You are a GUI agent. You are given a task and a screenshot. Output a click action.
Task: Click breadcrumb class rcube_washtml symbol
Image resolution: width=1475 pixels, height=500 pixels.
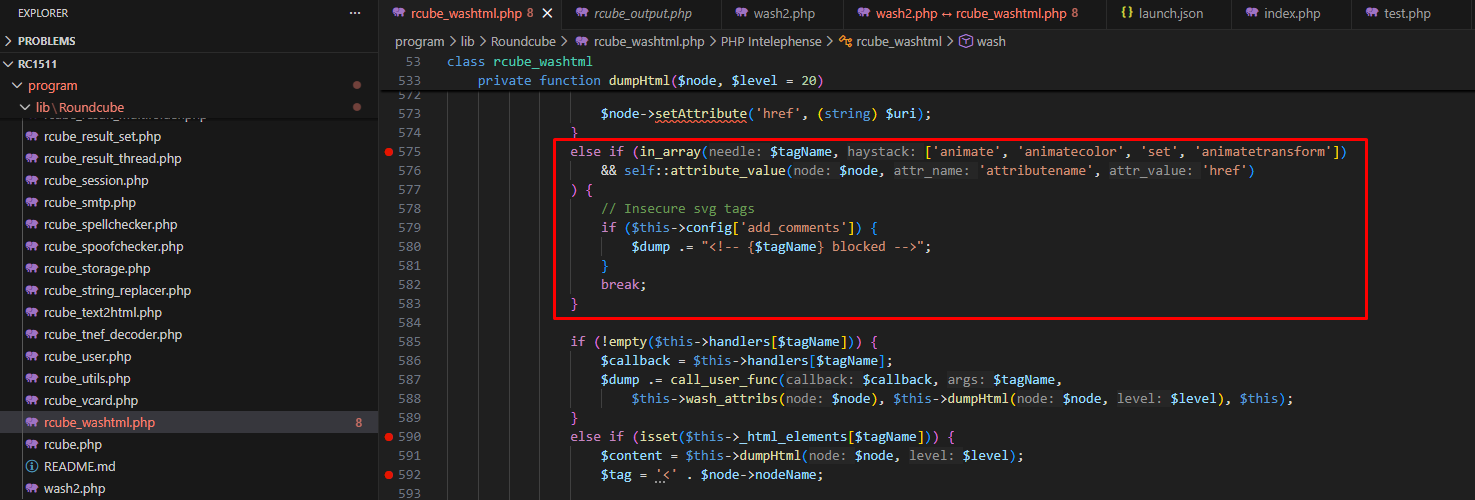[890, 41]
